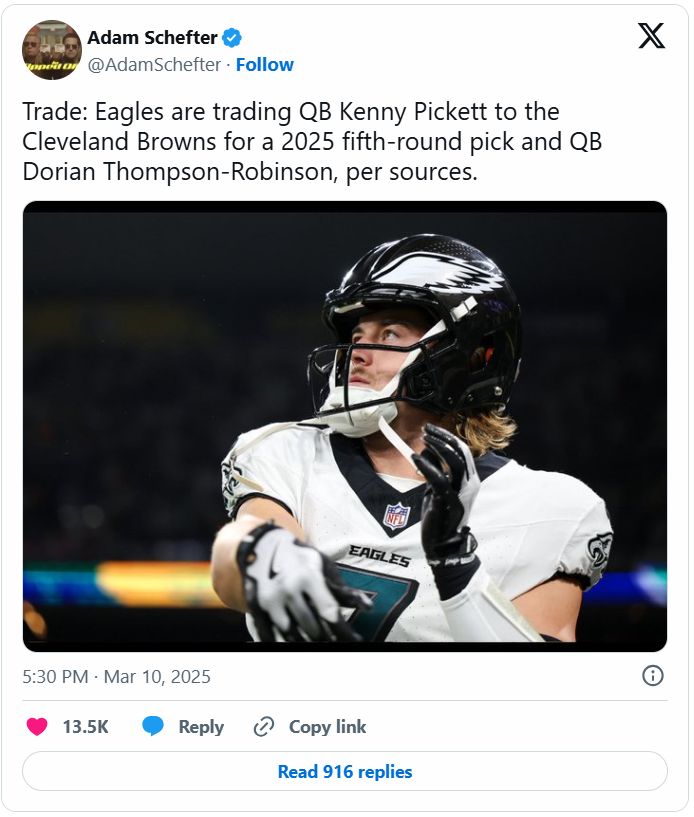Image resolution: width=694 pixels, height=817 pixels.
Task: Click the 13.5K likes count
Action: pyautogui.click(x=85, y=727)
